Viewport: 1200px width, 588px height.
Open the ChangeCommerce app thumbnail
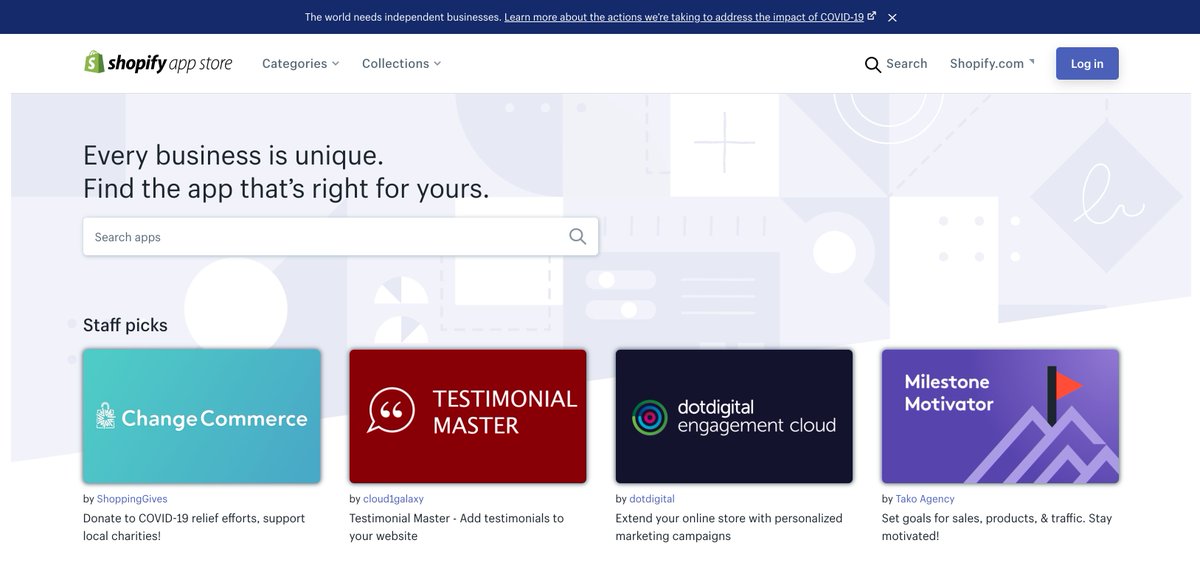pos(202,416)
